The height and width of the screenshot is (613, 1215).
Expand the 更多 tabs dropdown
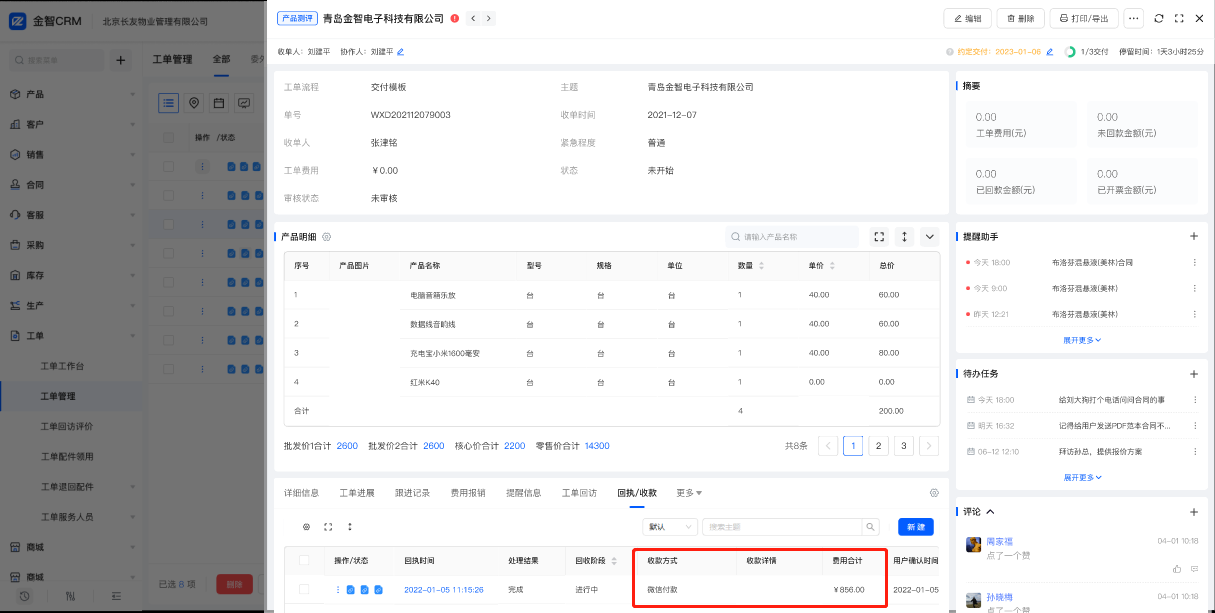(x=689, y=493)
